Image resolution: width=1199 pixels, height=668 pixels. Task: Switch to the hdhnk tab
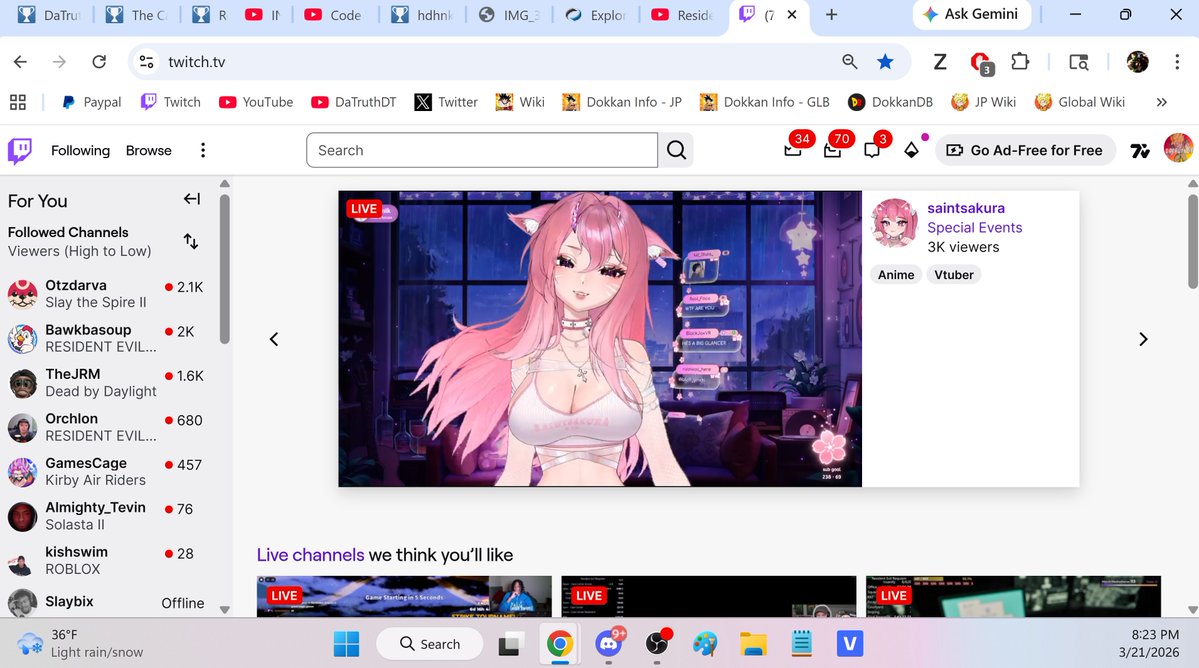click(x=422, y=15)
